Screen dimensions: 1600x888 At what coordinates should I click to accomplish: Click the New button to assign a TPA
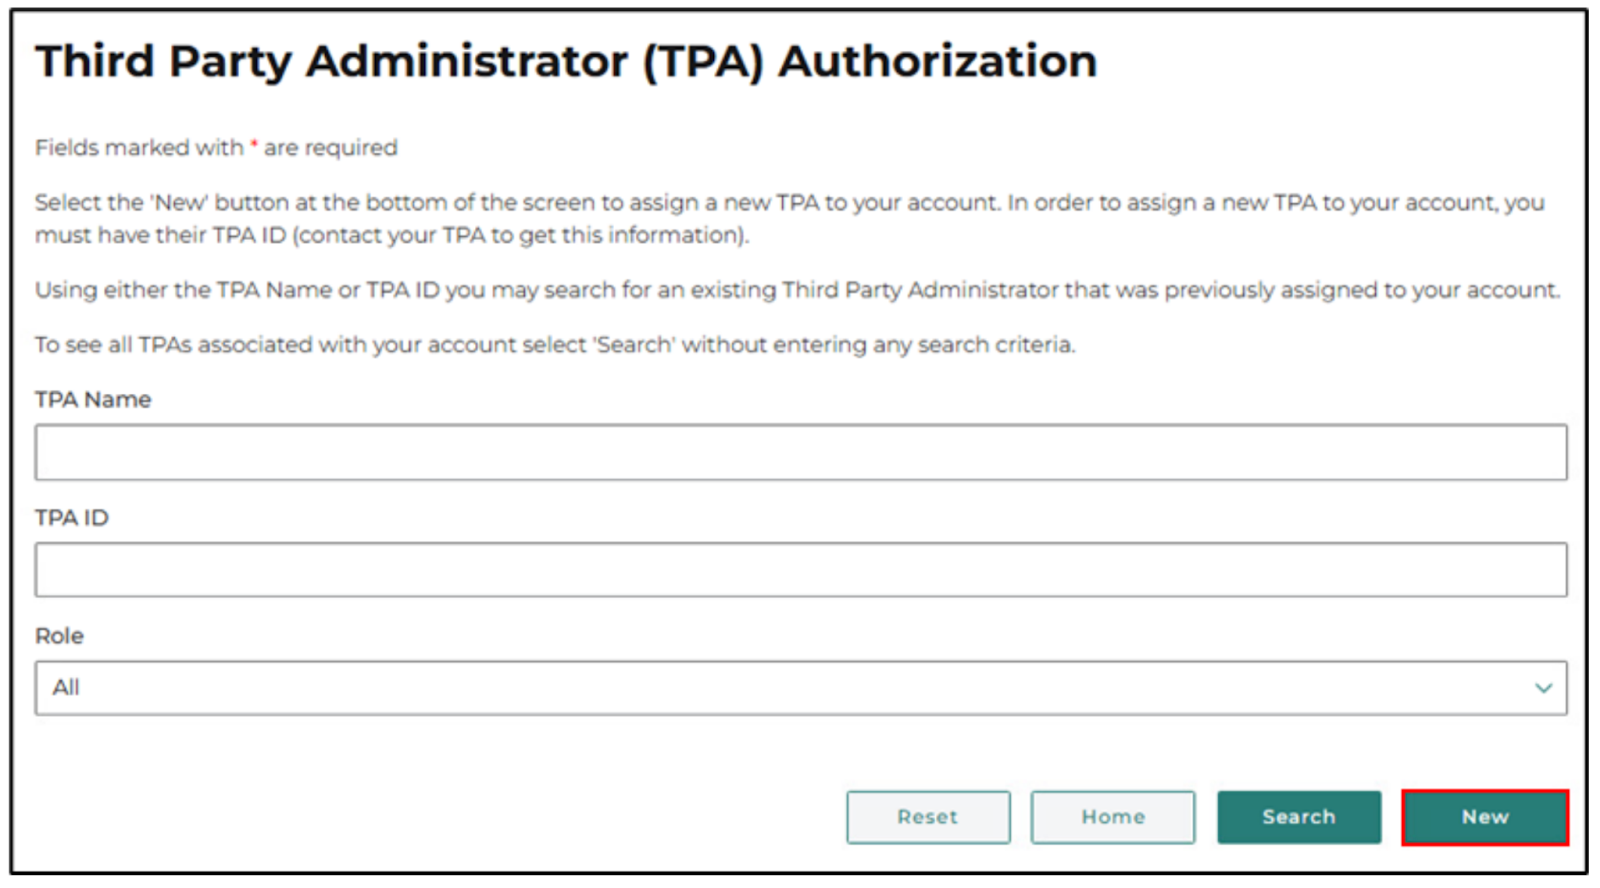[x=1485, y=817]
